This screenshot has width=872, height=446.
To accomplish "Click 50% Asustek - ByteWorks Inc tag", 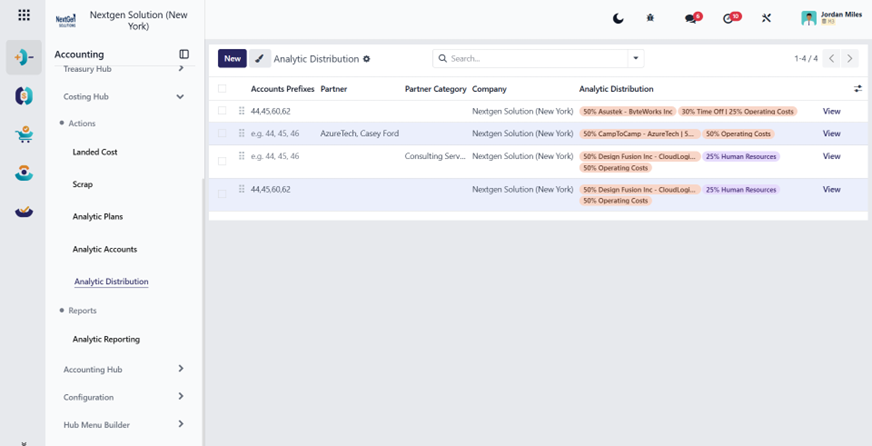I will point(628,111).
